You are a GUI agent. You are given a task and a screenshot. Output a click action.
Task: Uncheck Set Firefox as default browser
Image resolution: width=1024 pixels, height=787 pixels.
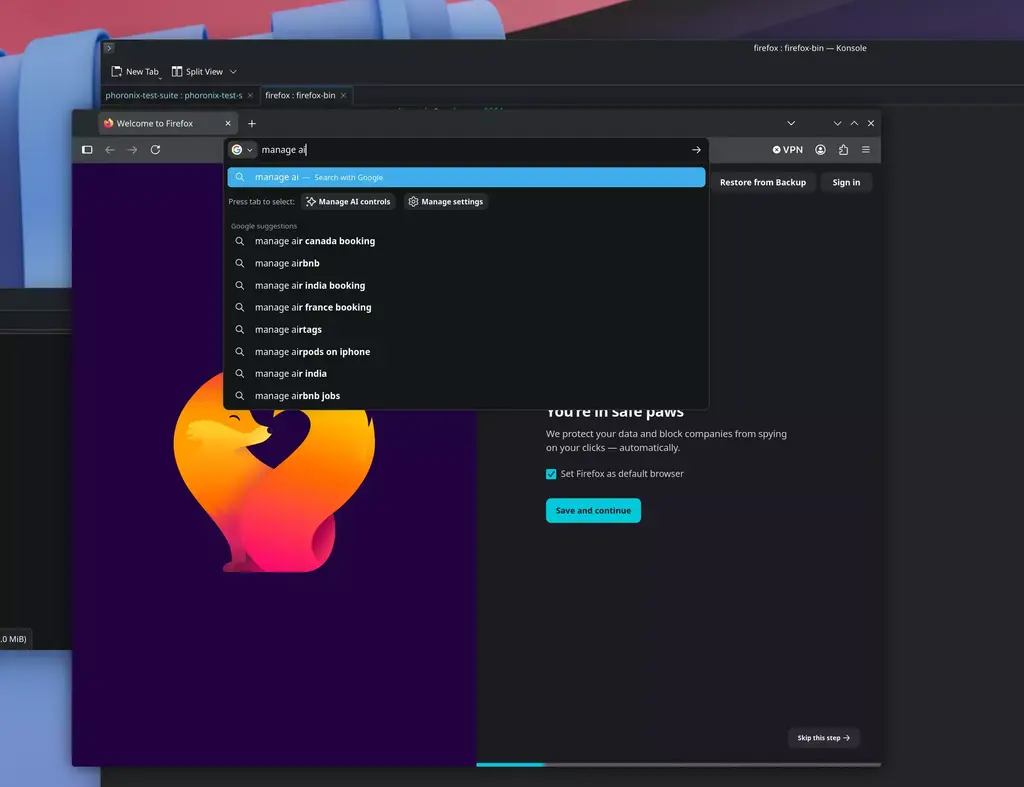[551, 474]
